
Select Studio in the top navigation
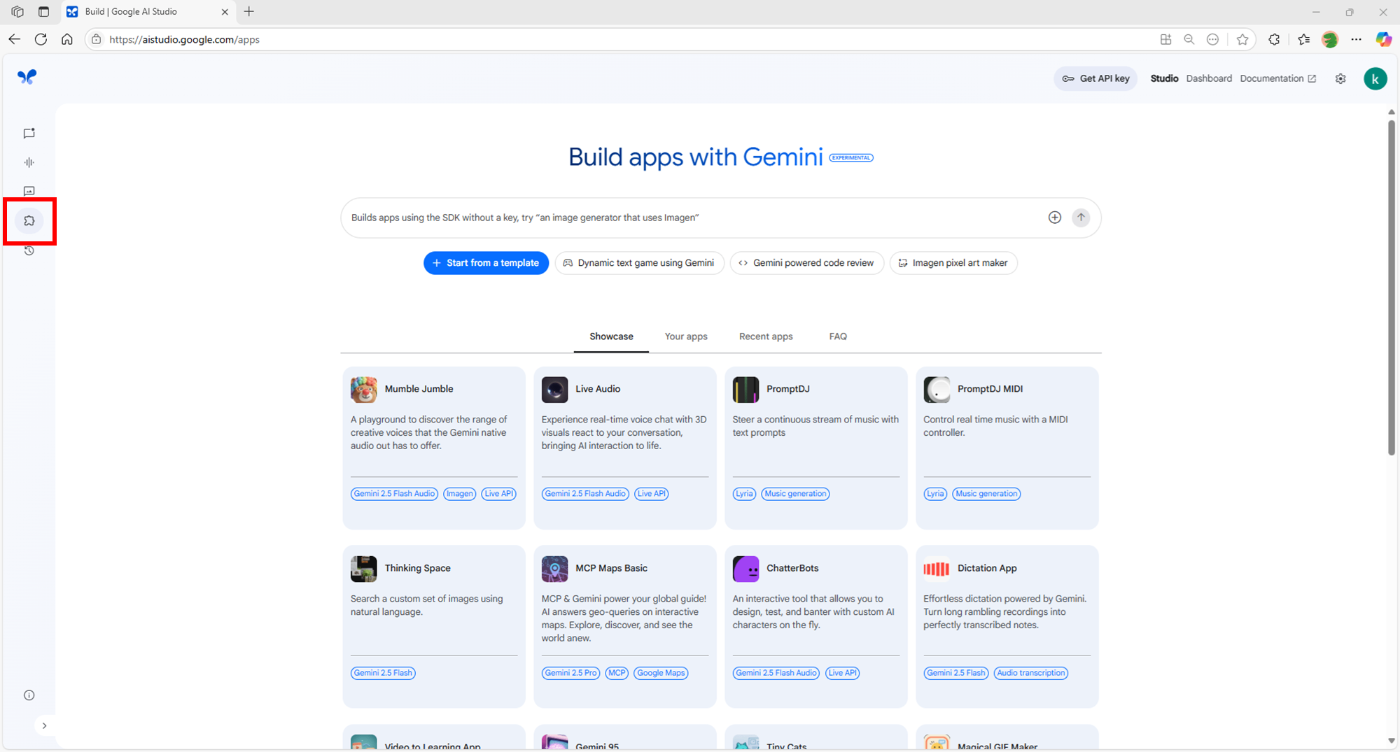click(1164, 79)
